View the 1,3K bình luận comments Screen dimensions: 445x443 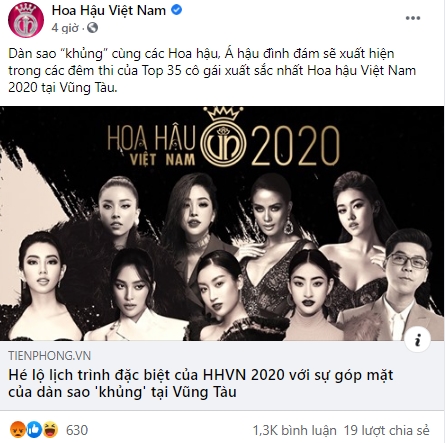click(294, 430)
